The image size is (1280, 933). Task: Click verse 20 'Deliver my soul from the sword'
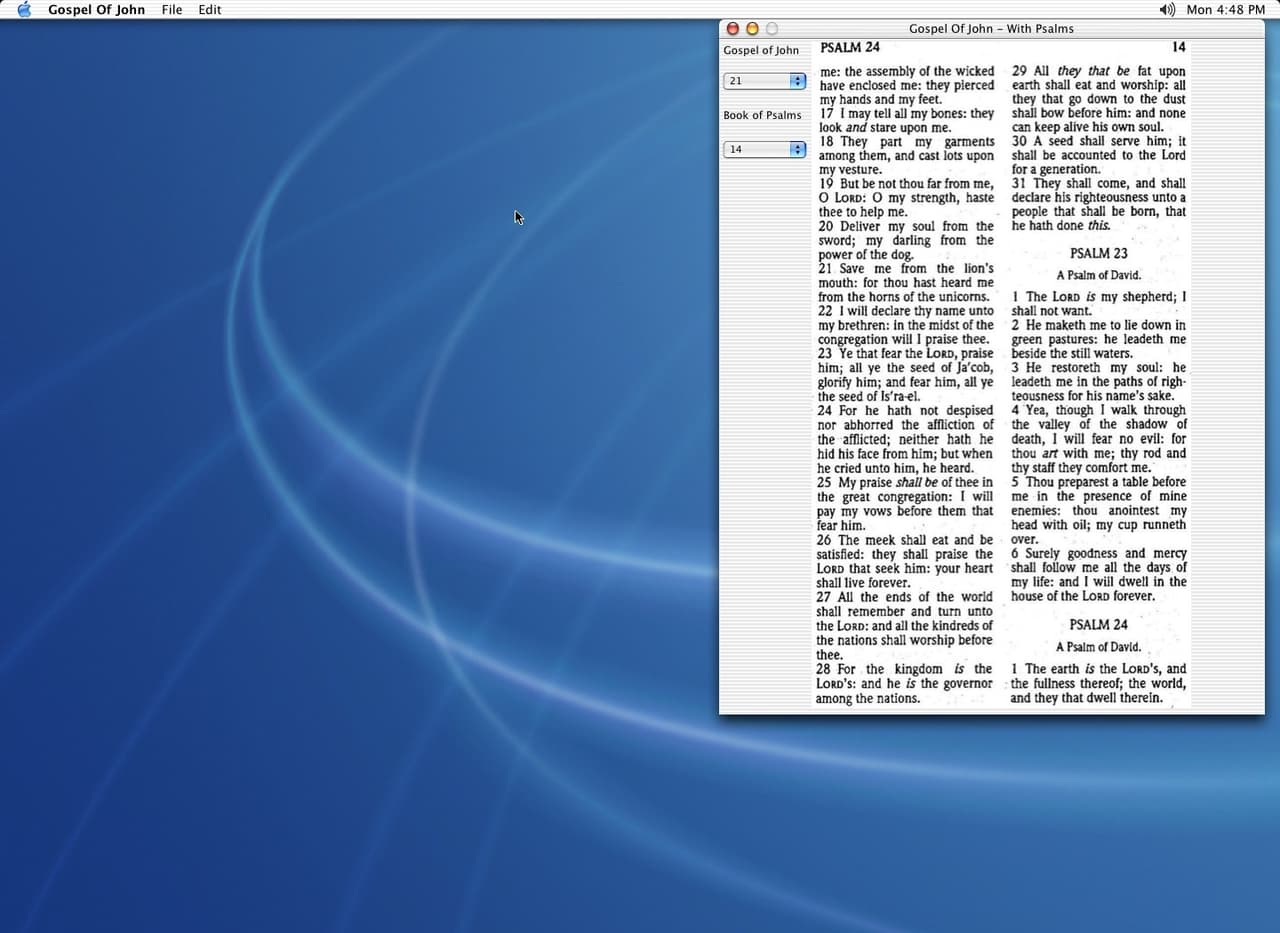tap(906, 241)
